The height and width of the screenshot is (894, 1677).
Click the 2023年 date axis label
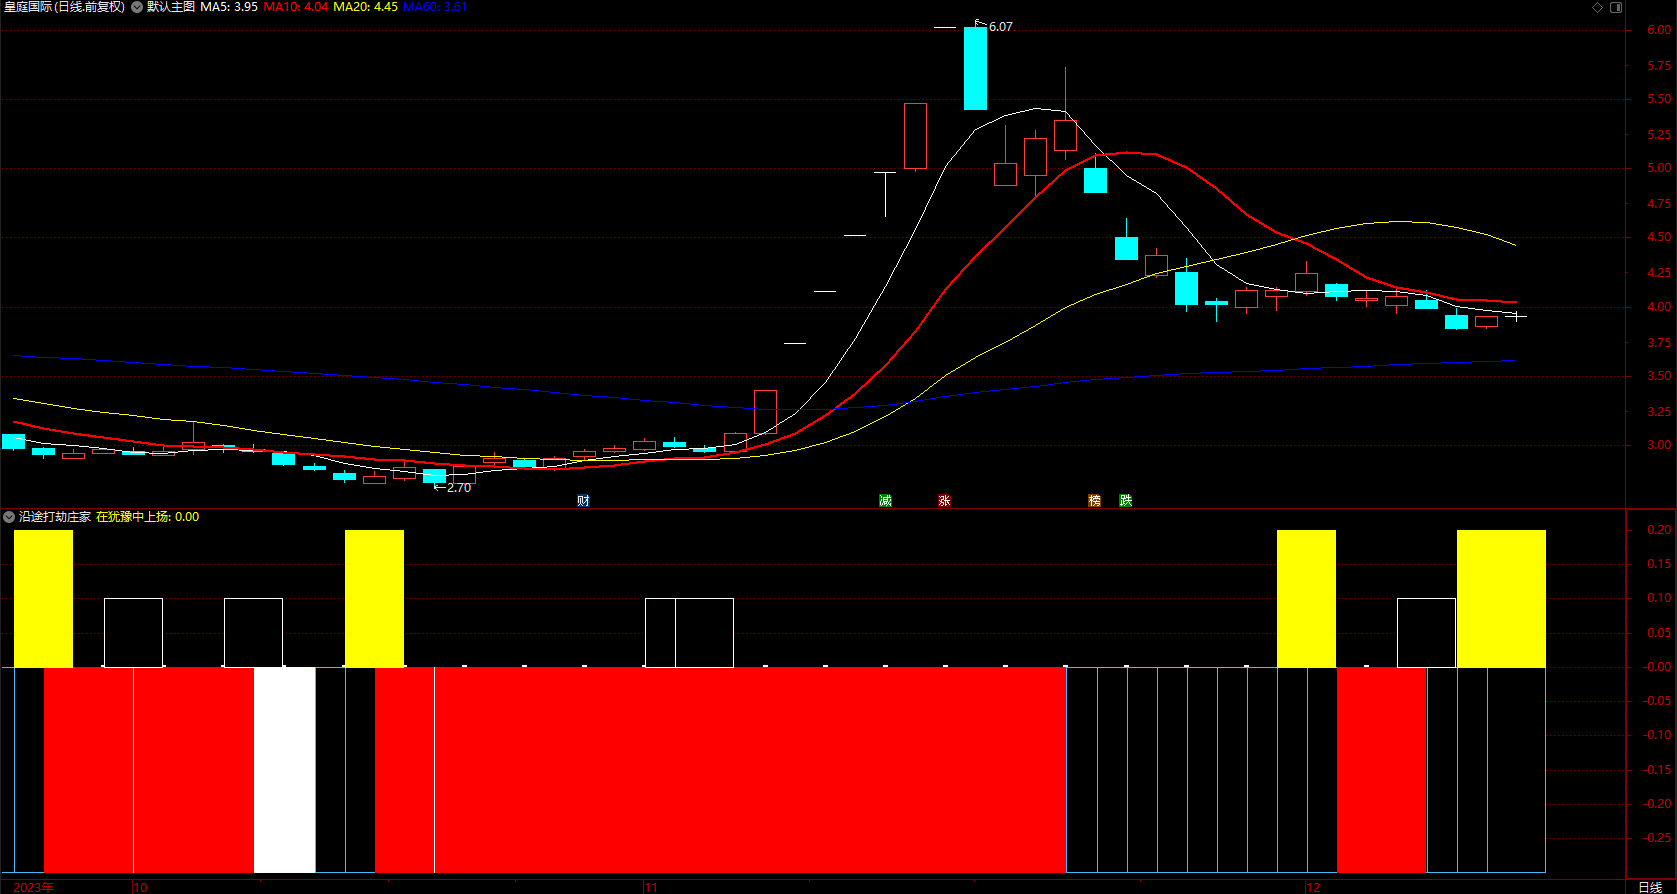point(33,887)
